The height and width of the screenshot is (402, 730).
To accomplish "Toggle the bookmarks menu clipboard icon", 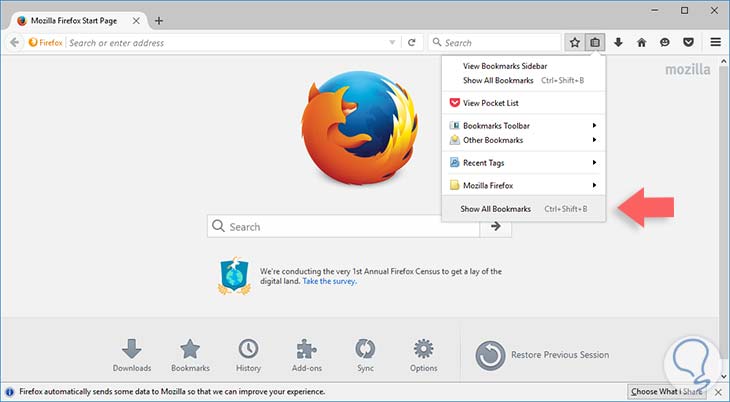I will coord(595,42).
